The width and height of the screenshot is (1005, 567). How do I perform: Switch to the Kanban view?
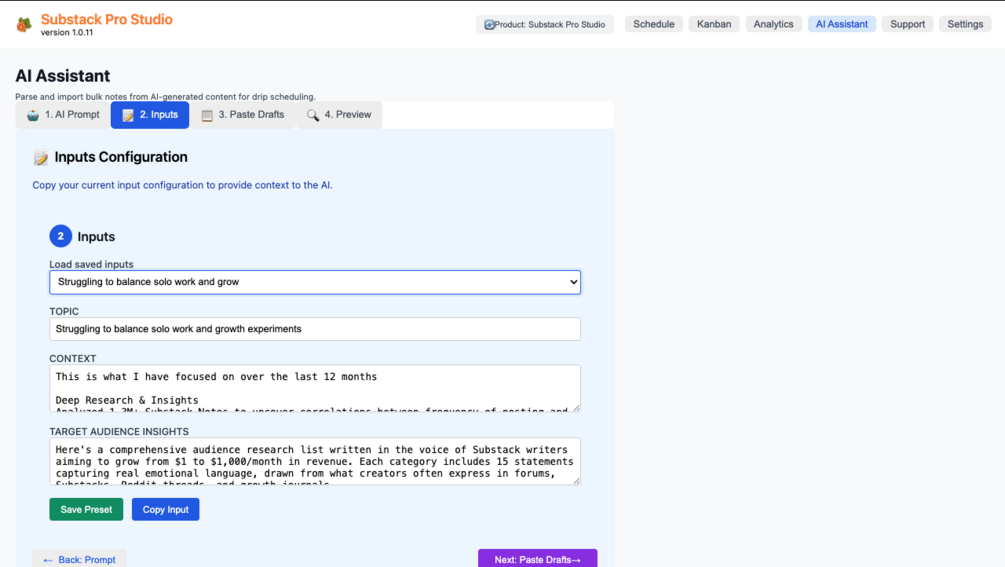pyautogui.click(x=714, y=24)
